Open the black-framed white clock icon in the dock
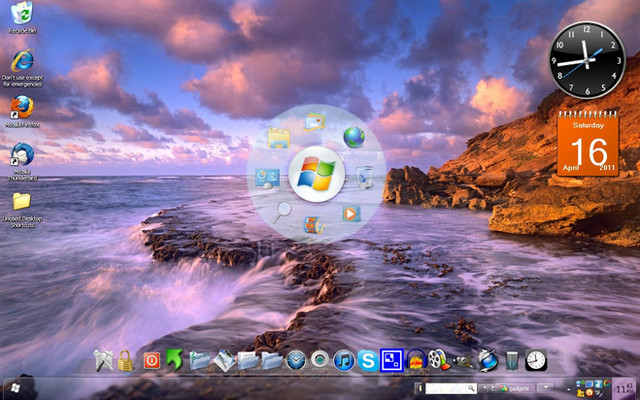Viewport: 640px width, 400px height. [x=536, y=360]
